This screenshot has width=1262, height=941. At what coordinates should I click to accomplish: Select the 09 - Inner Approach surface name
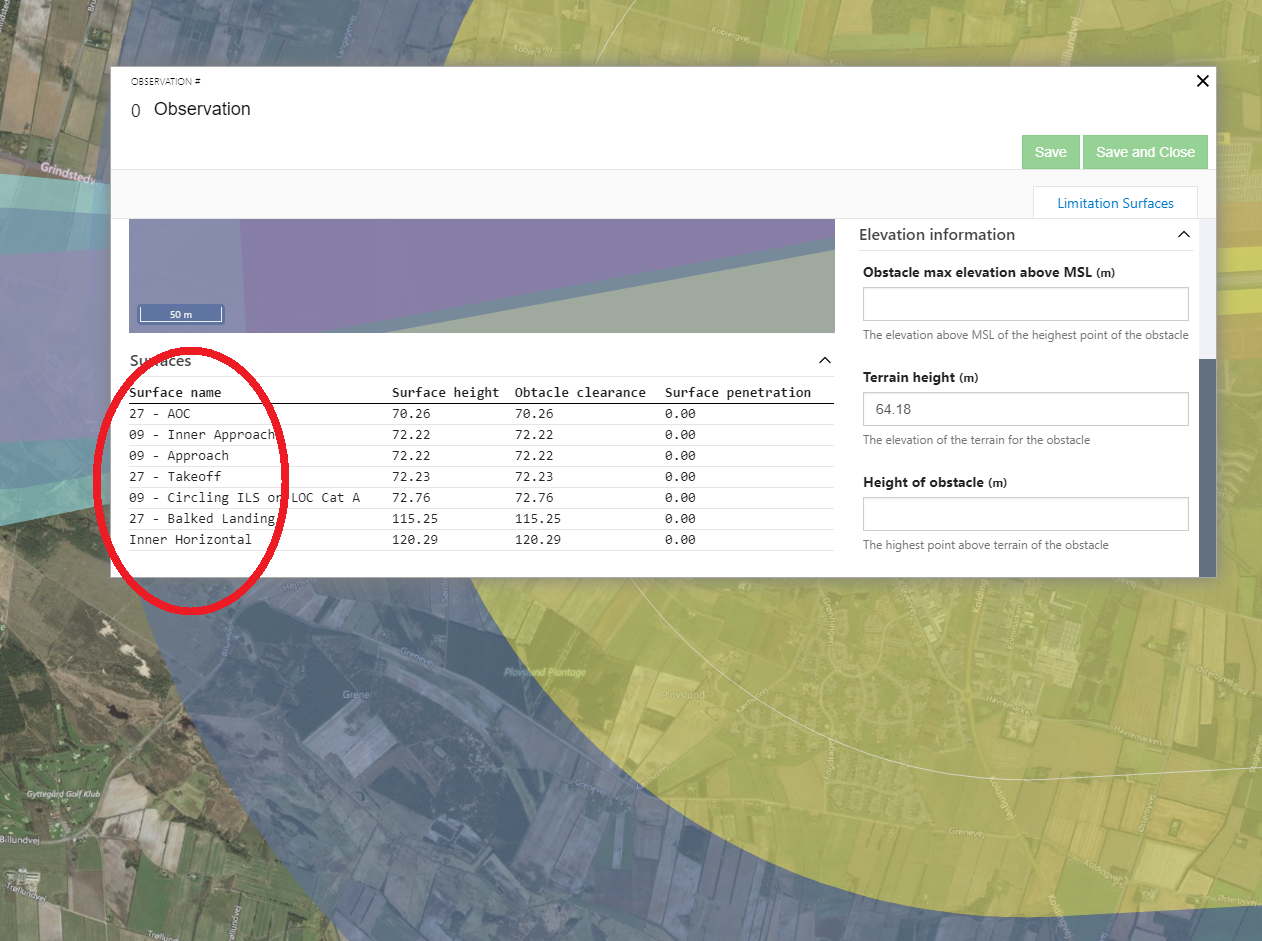202,434
